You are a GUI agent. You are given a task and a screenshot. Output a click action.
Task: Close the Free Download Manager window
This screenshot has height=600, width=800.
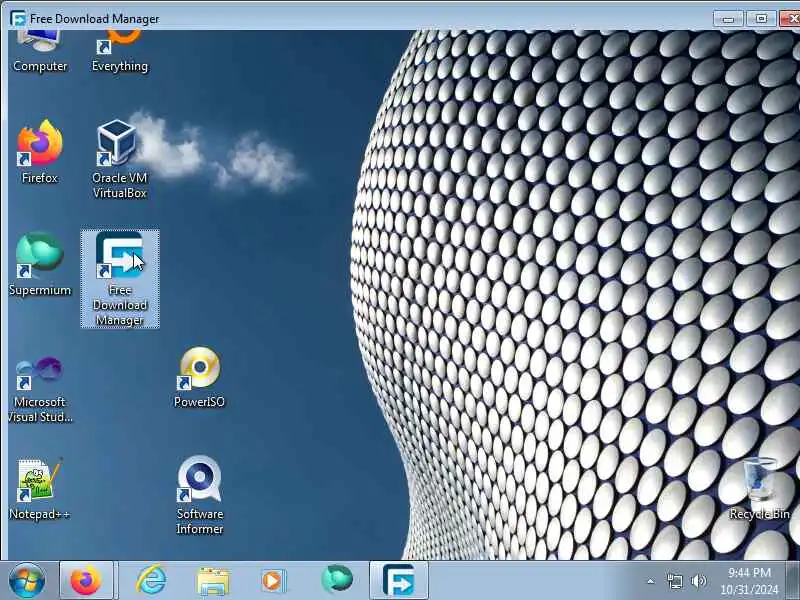[790, 19]
